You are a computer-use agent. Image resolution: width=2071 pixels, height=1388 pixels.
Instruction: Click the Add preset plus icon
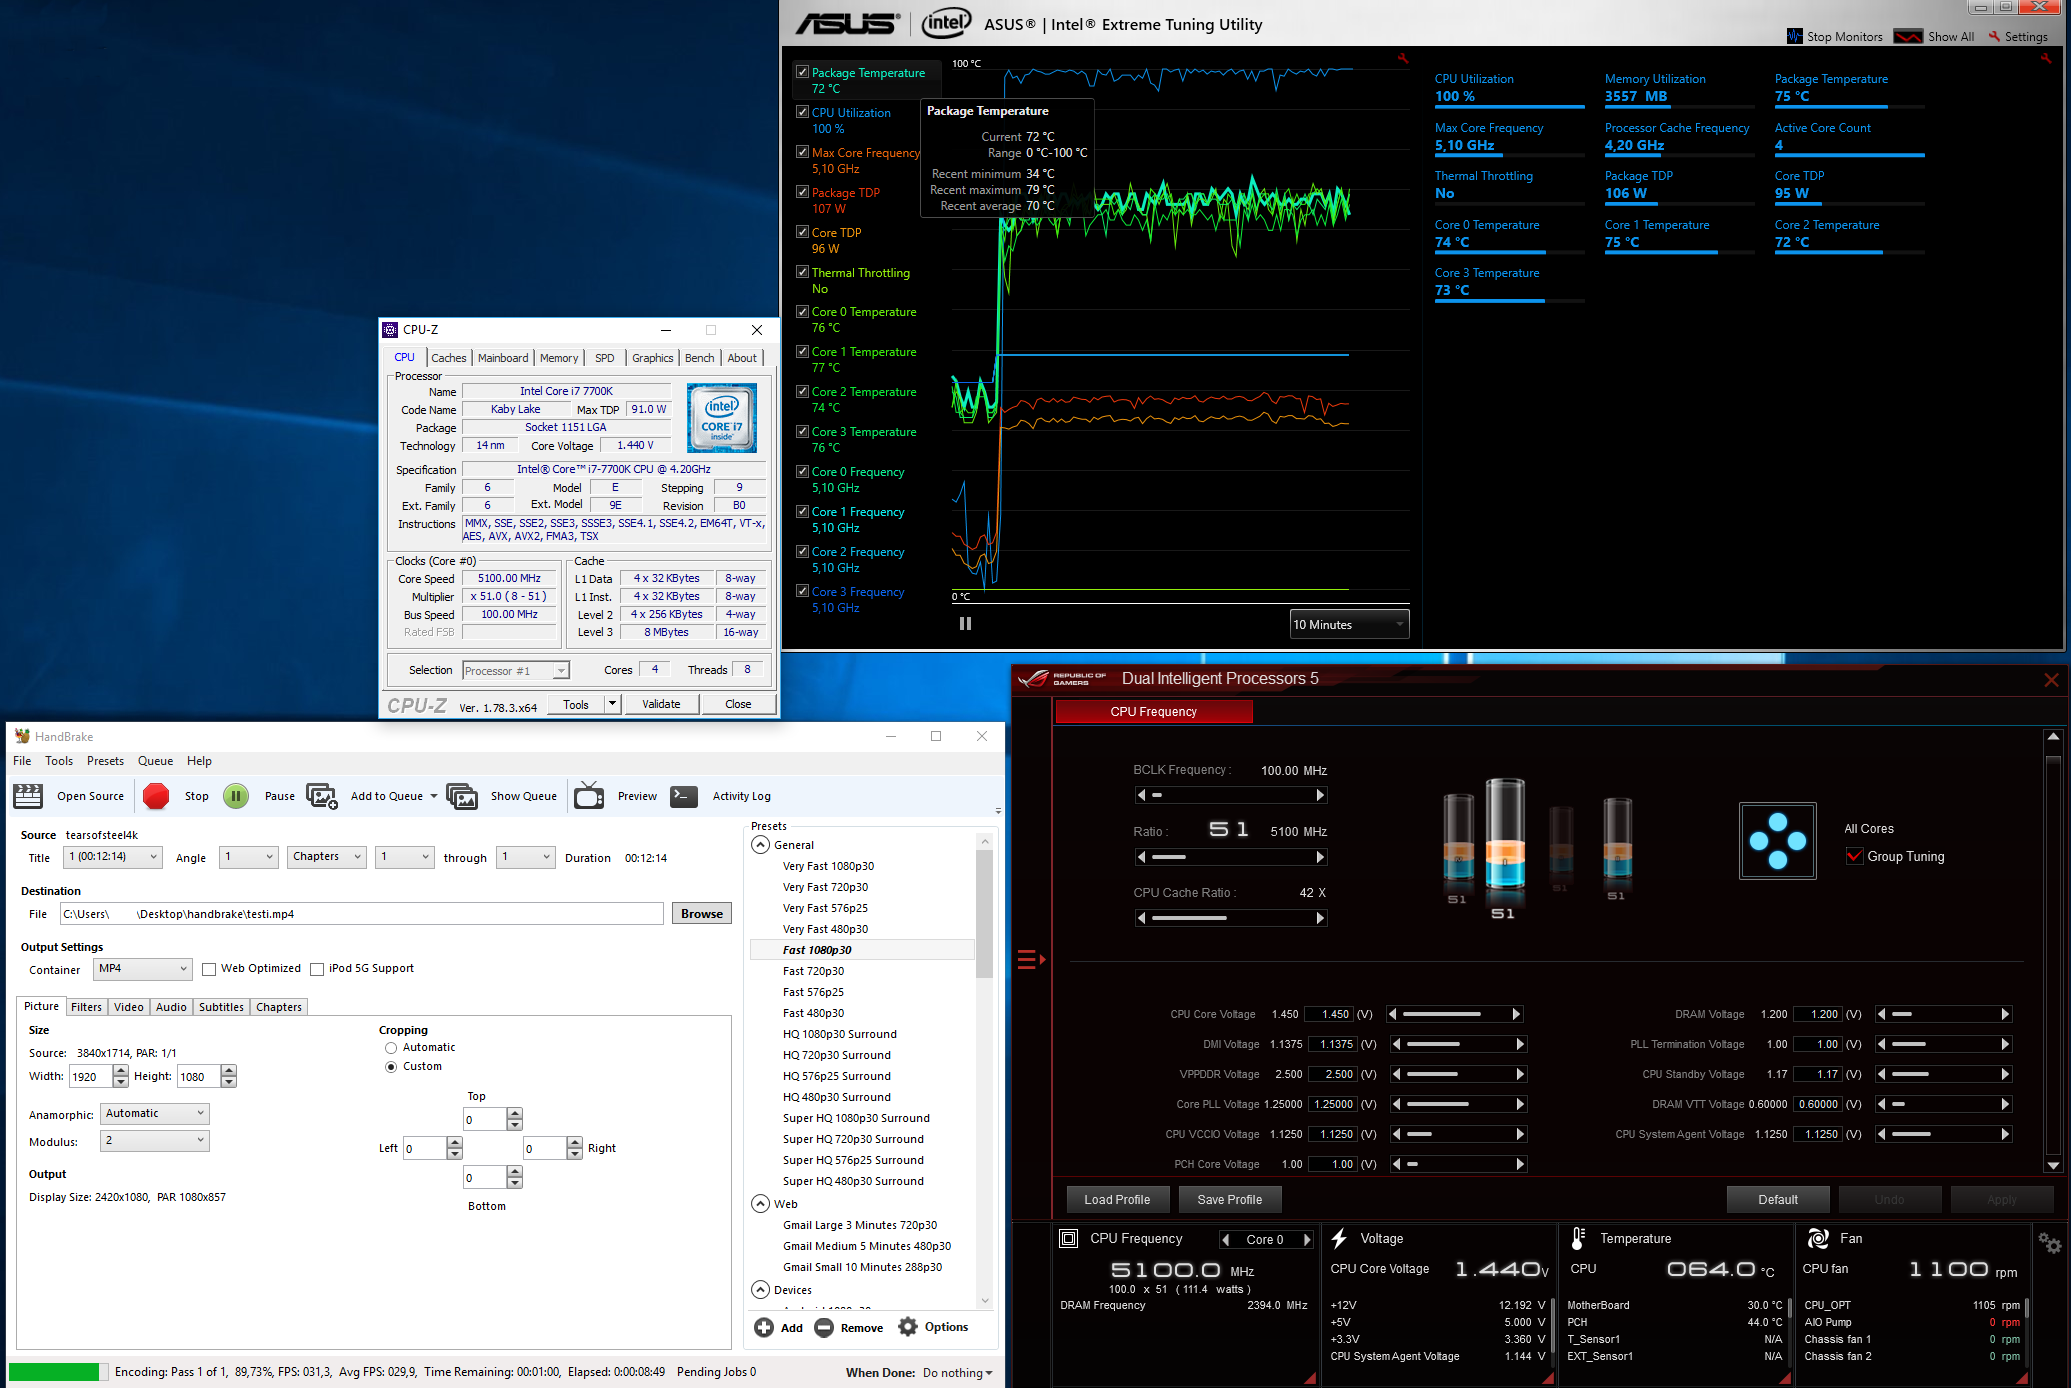click(764, 1327)
